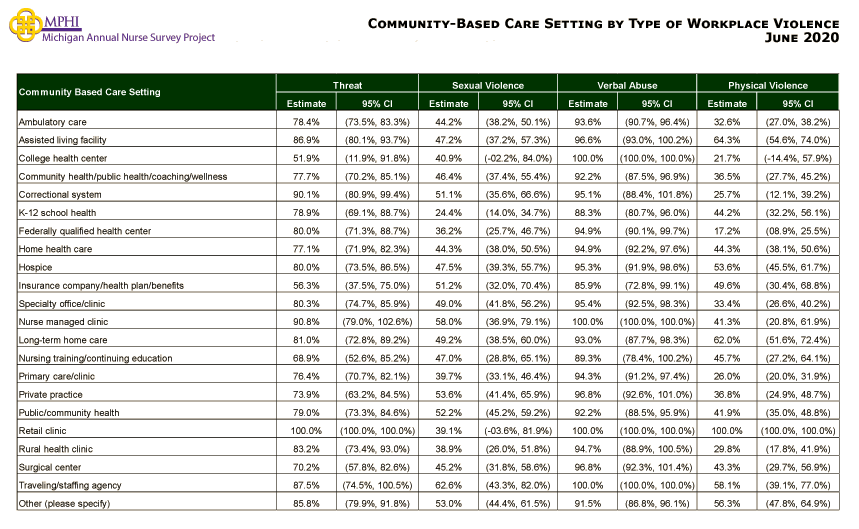Click Ambulatory care Threat estimate 78.4%

(306, 122)
